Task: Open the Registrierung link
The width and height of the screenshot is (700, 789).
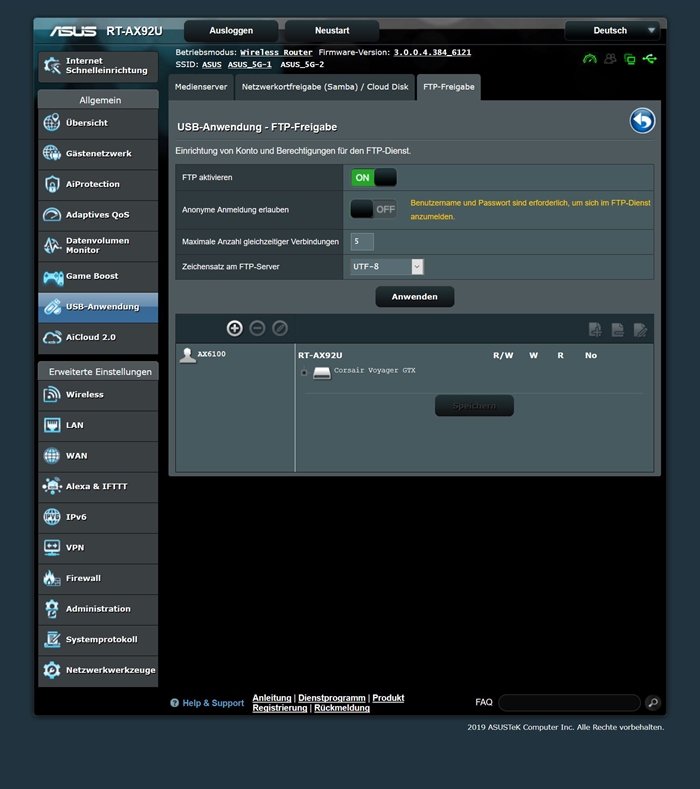Action: 280,708
